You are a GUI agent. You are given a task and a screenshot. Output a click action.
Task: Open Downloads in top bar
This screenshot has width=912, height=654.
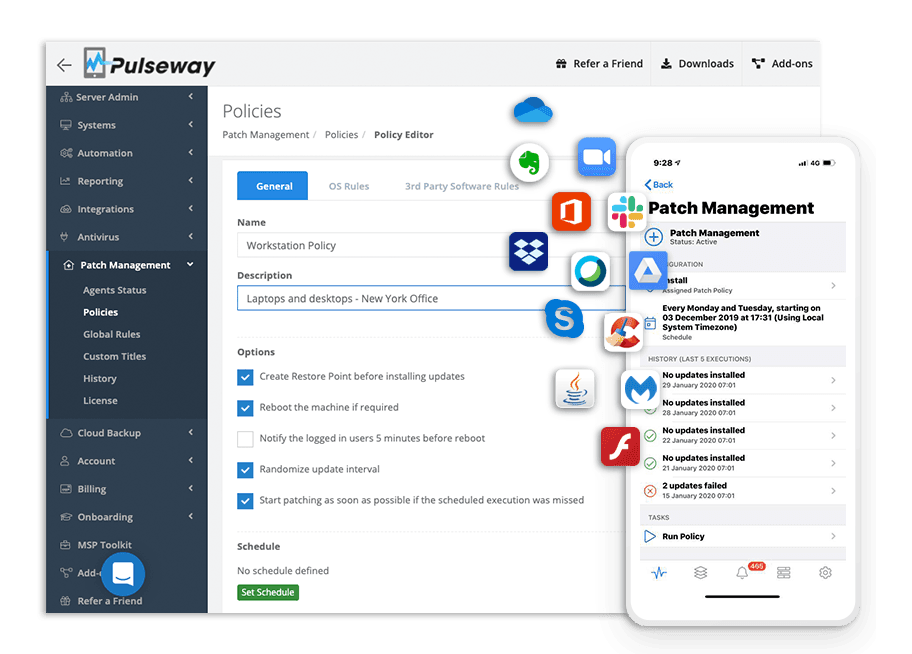coord(697,63)
